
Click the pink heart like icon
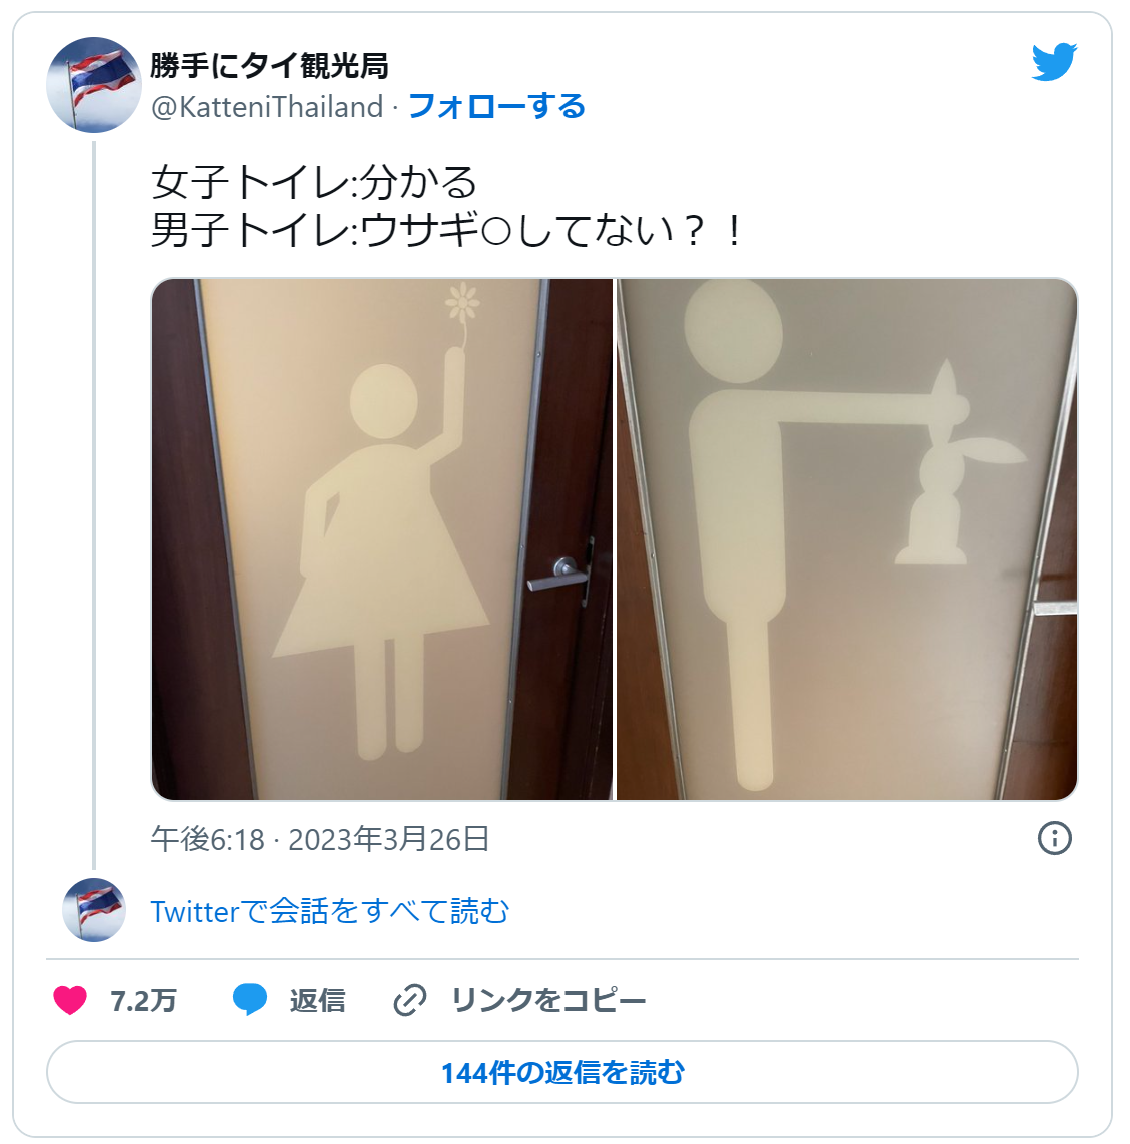[x=70, y=1000]
